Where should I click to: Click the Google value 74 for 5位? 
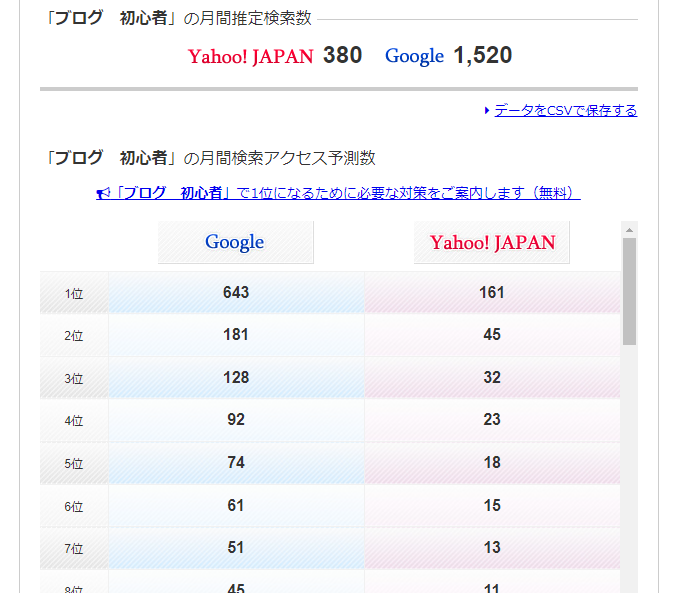click(236, 462)
